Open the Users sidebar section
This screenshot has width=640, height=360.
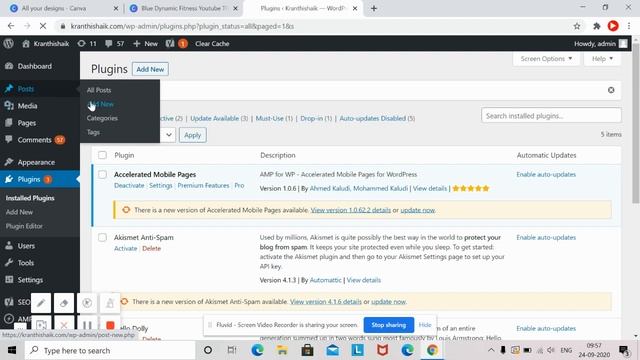pos(26,246)
